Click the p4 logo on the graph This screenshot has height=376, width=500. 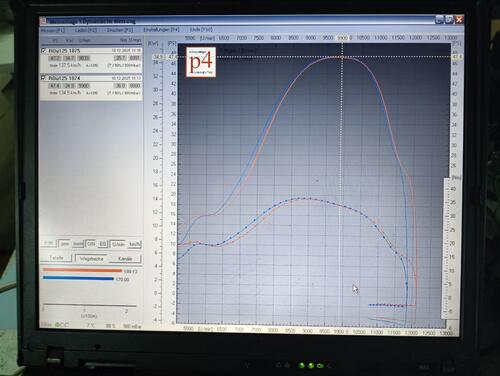pyautogui.click(x=201, y=62)
